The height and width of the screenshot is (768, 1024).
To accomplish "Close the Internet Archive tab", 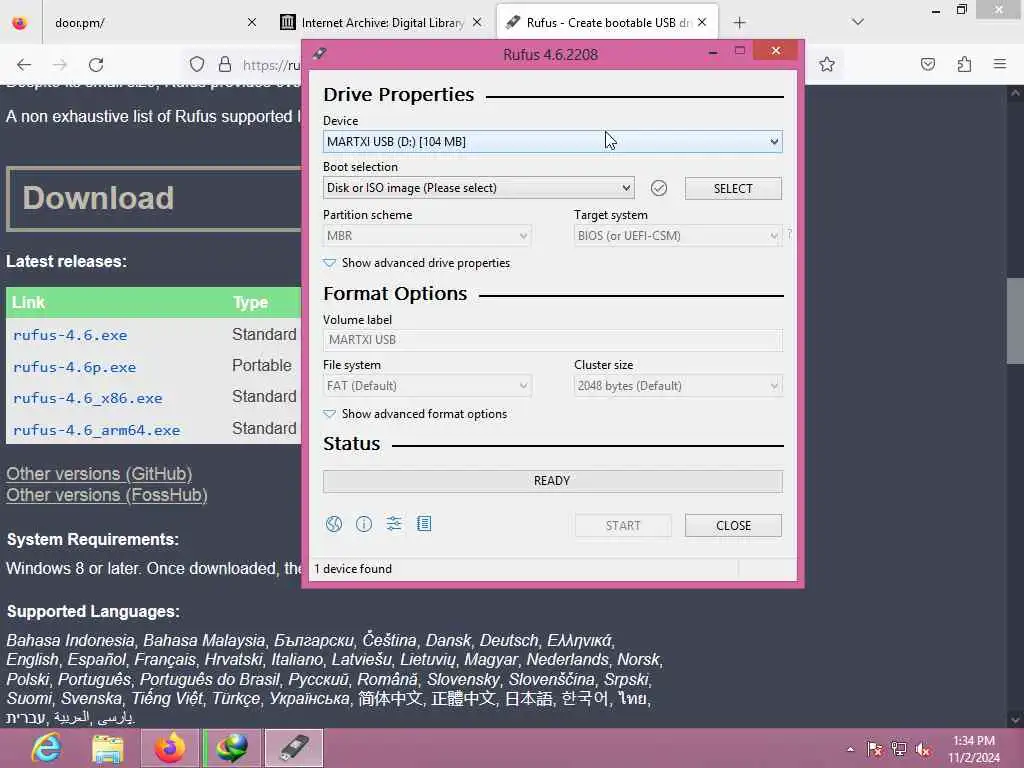I will (x=477, y=22).
